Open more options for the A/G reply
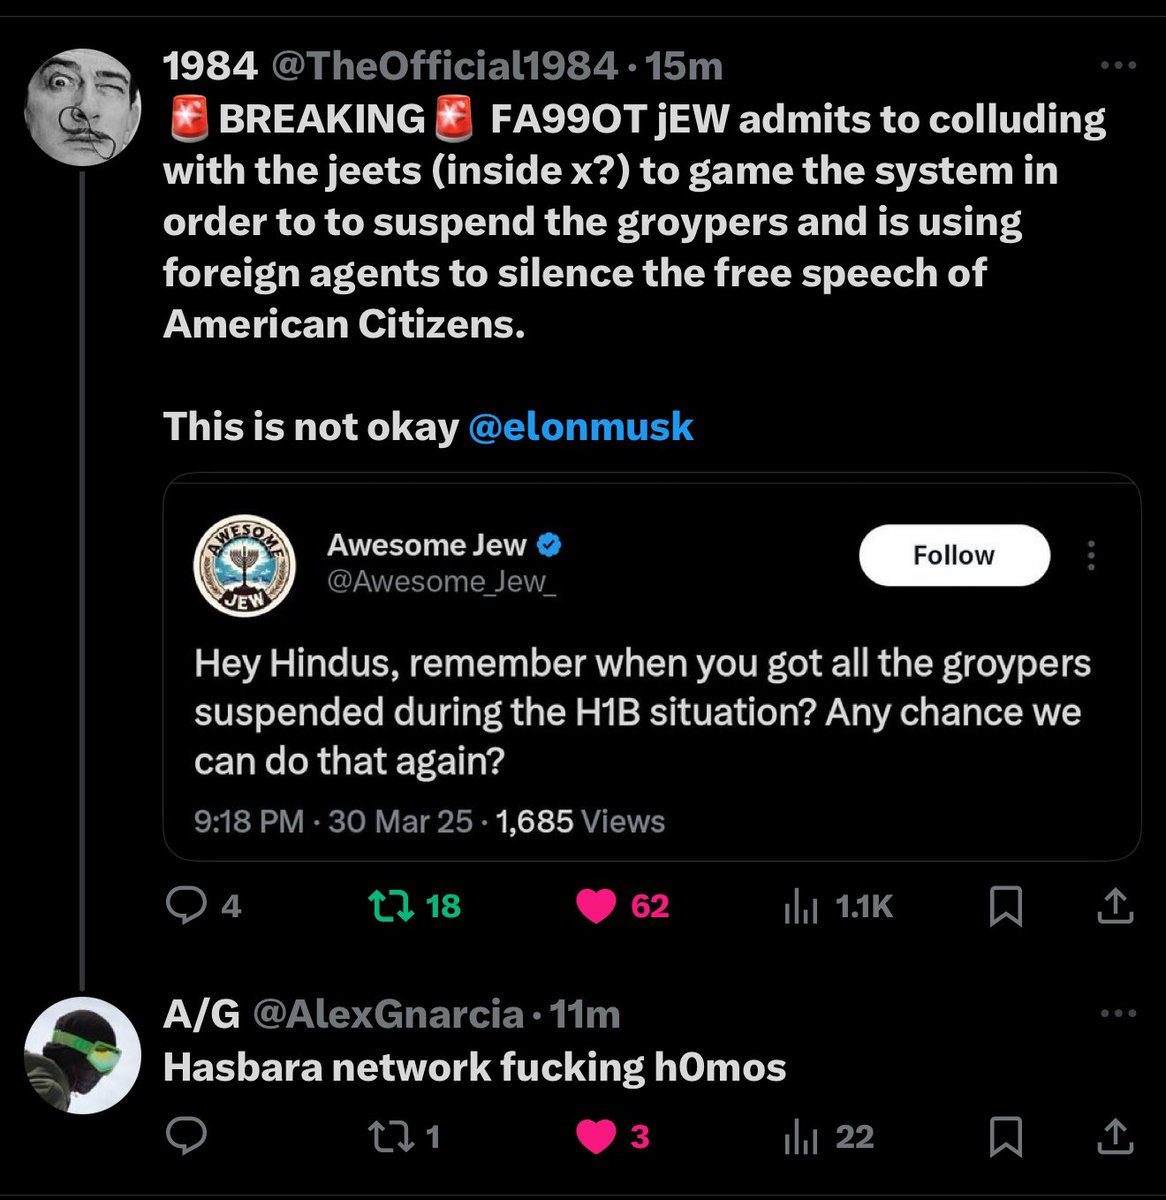1166x1200 pixels. click(1117, 1014)
